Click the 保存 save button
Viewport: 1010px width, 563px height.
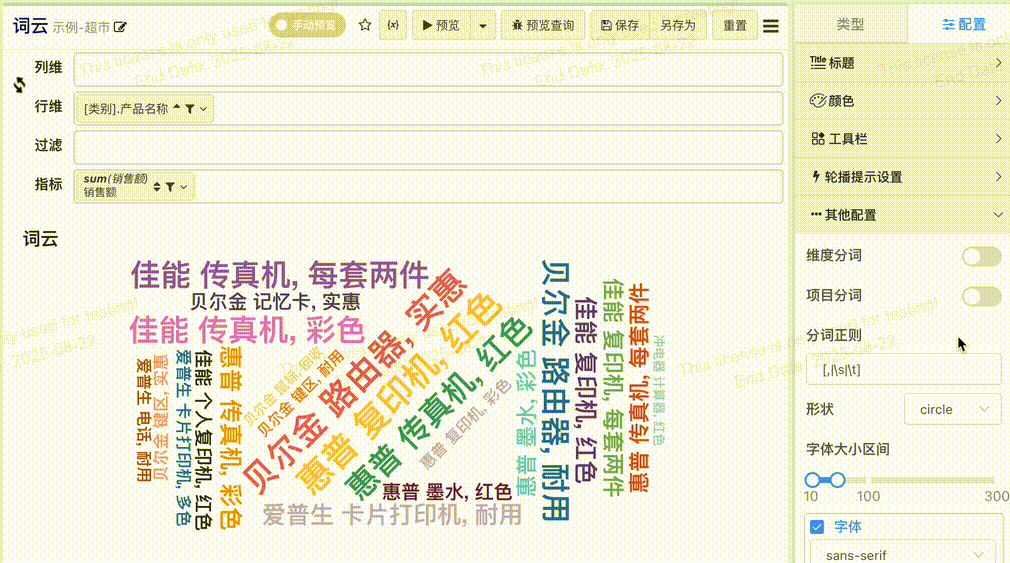coord(620,25)
